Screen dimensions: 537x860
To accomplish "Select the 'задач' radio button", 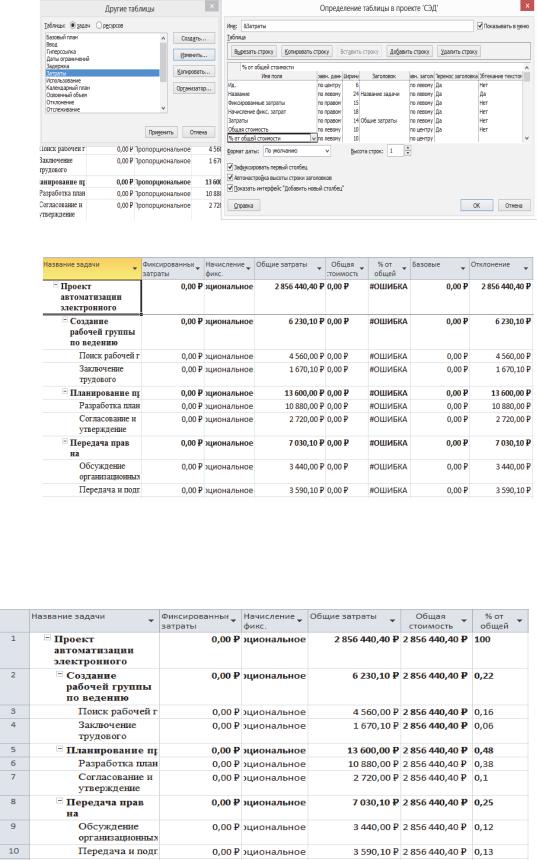I will (72, 25).
